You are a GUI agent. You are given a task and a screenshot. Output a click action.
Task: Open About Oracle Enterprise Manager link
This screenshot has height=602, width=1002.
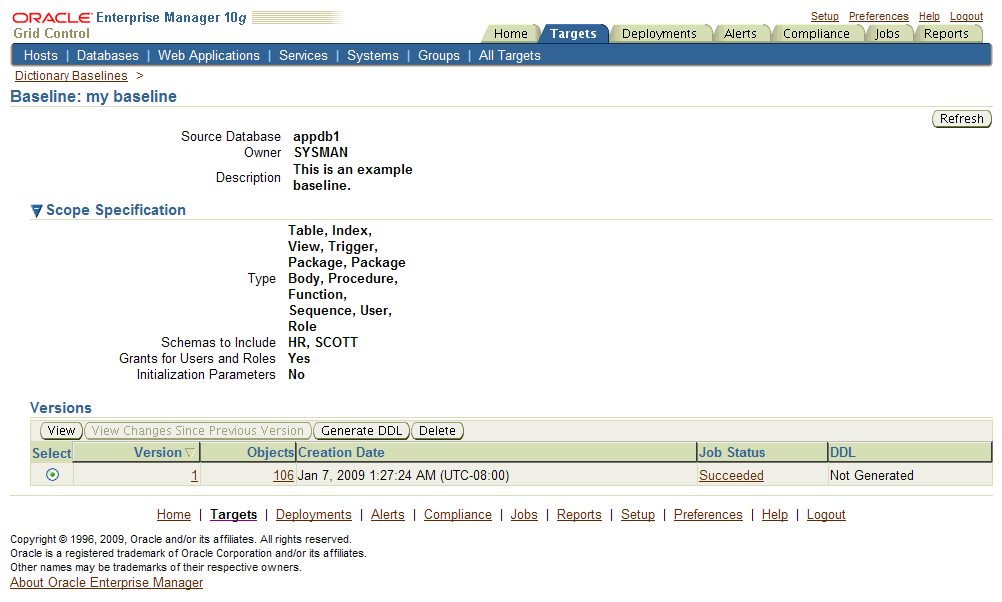coord(106,582)
